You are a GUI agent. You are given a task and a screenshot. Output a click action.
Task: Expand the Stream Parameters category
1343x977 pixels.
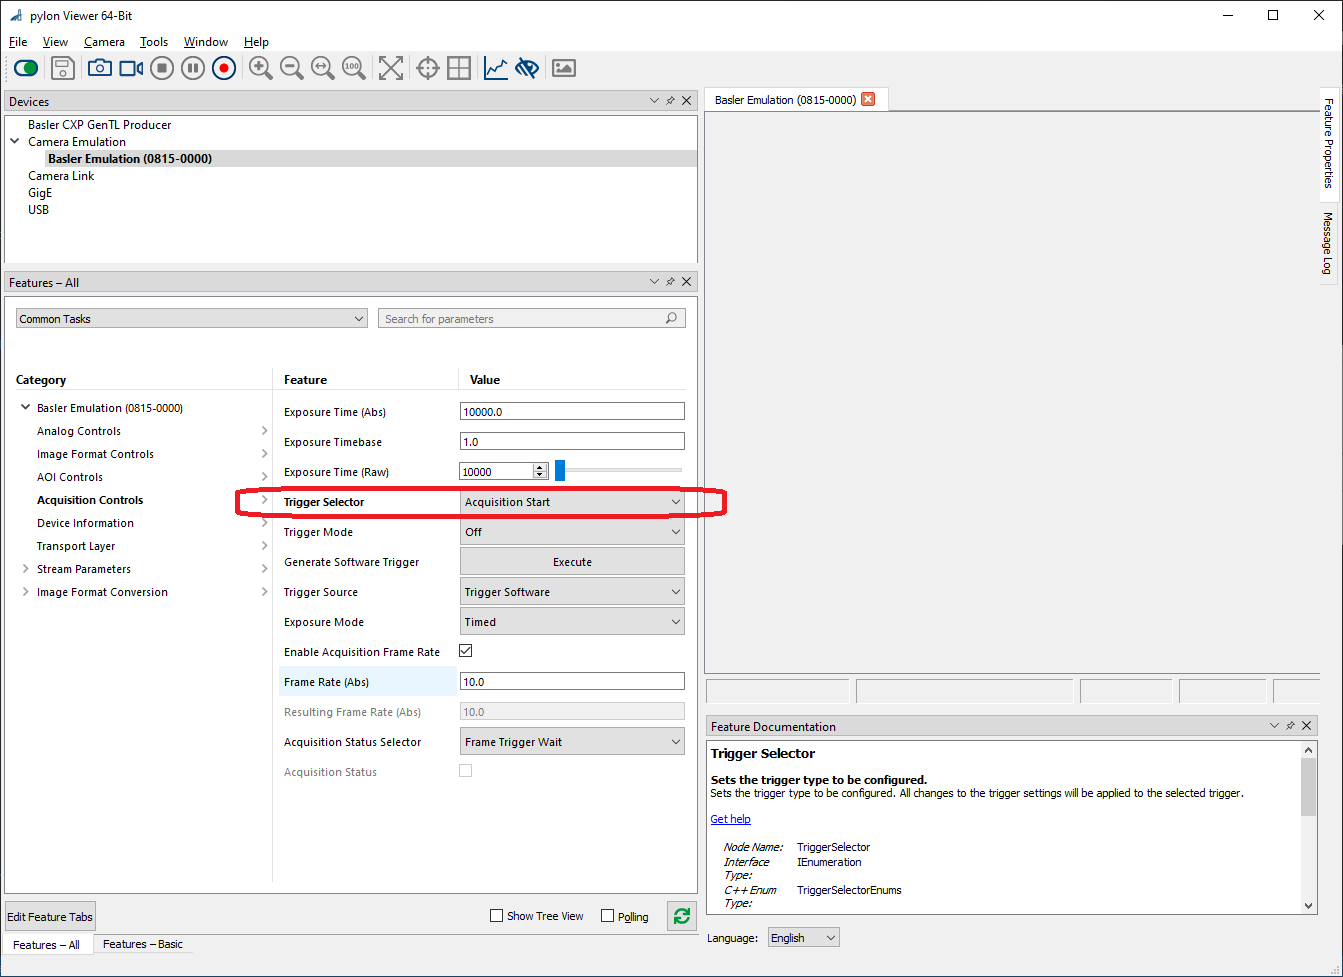[26, 569]
